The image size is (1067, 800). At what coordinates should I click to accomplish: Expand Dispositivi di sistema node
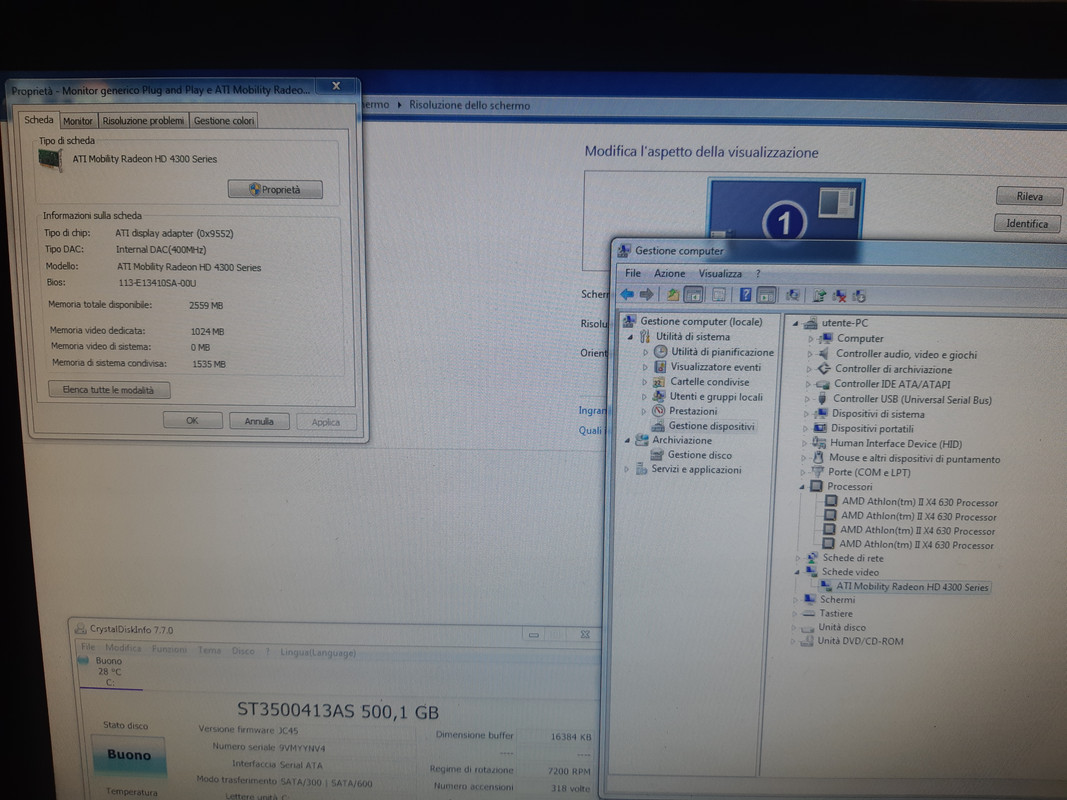click(x=806, y=414)
